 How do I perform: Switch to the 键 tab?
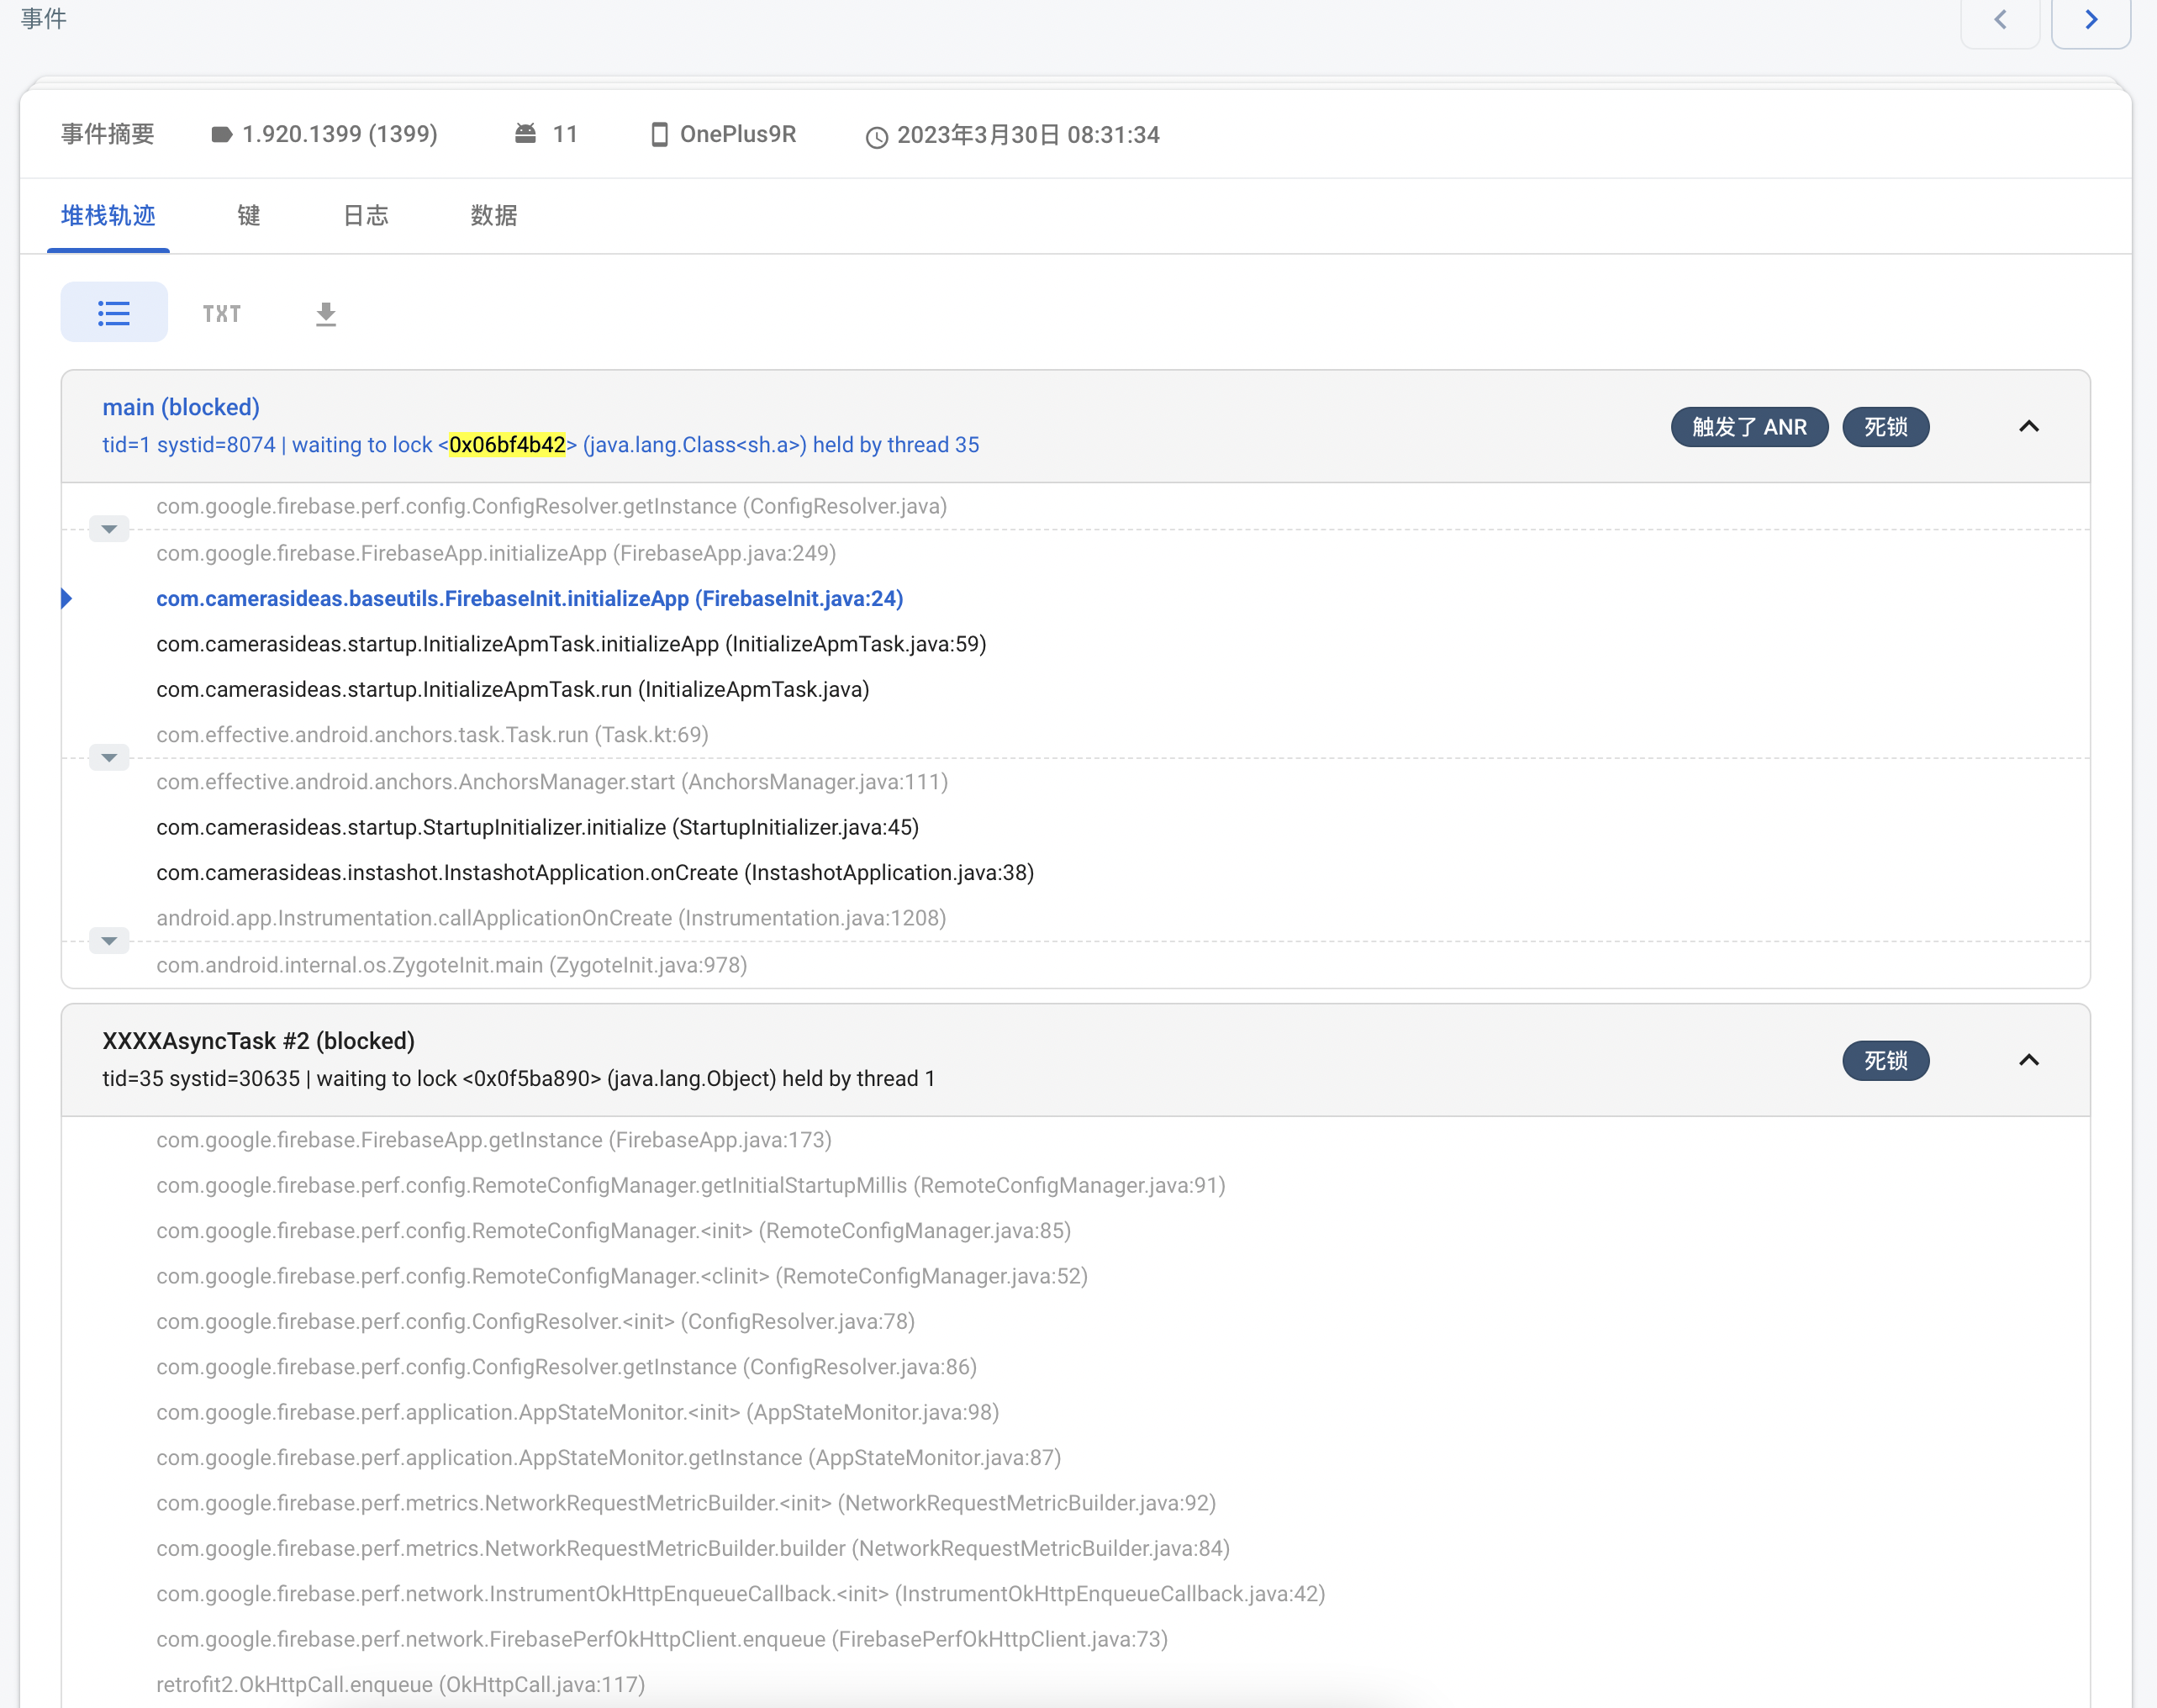(247, 216)
